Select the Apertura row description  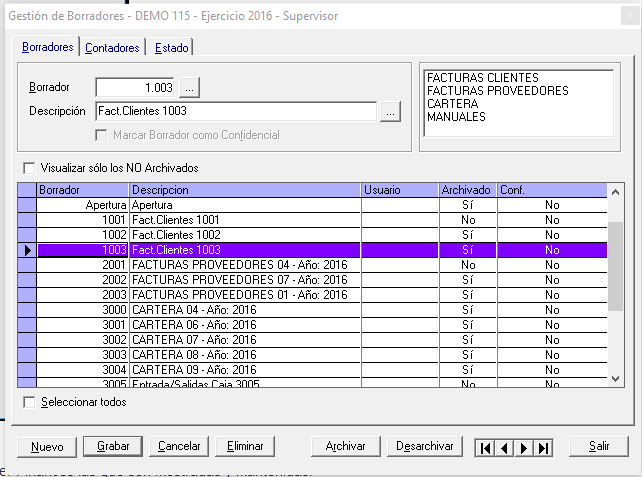pyautogui.click(x=245, y=205)
